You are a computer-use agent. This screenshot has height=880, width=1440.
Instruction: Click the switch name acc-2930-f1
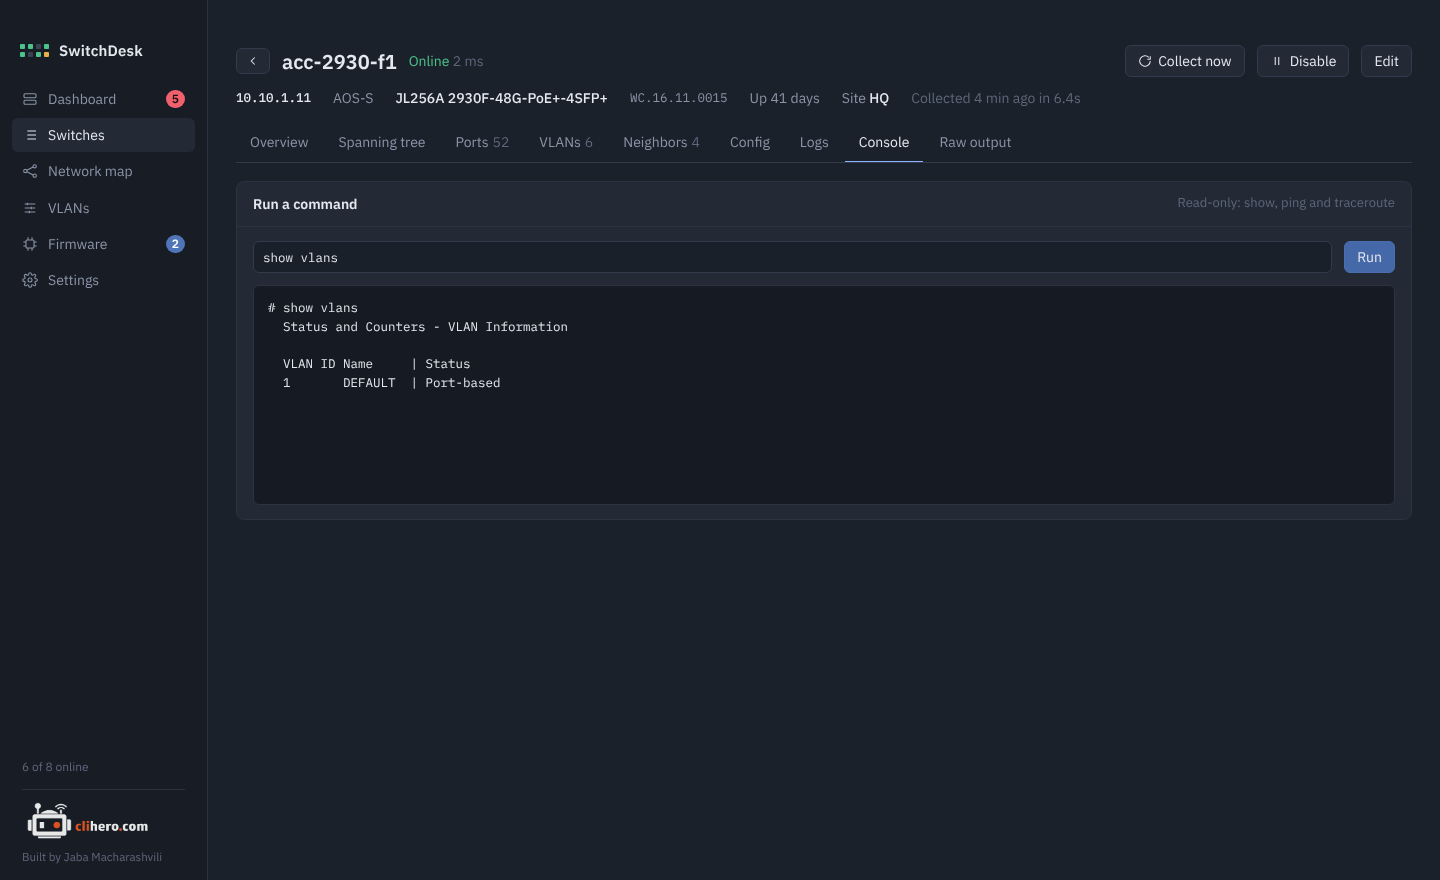point(339,62)
